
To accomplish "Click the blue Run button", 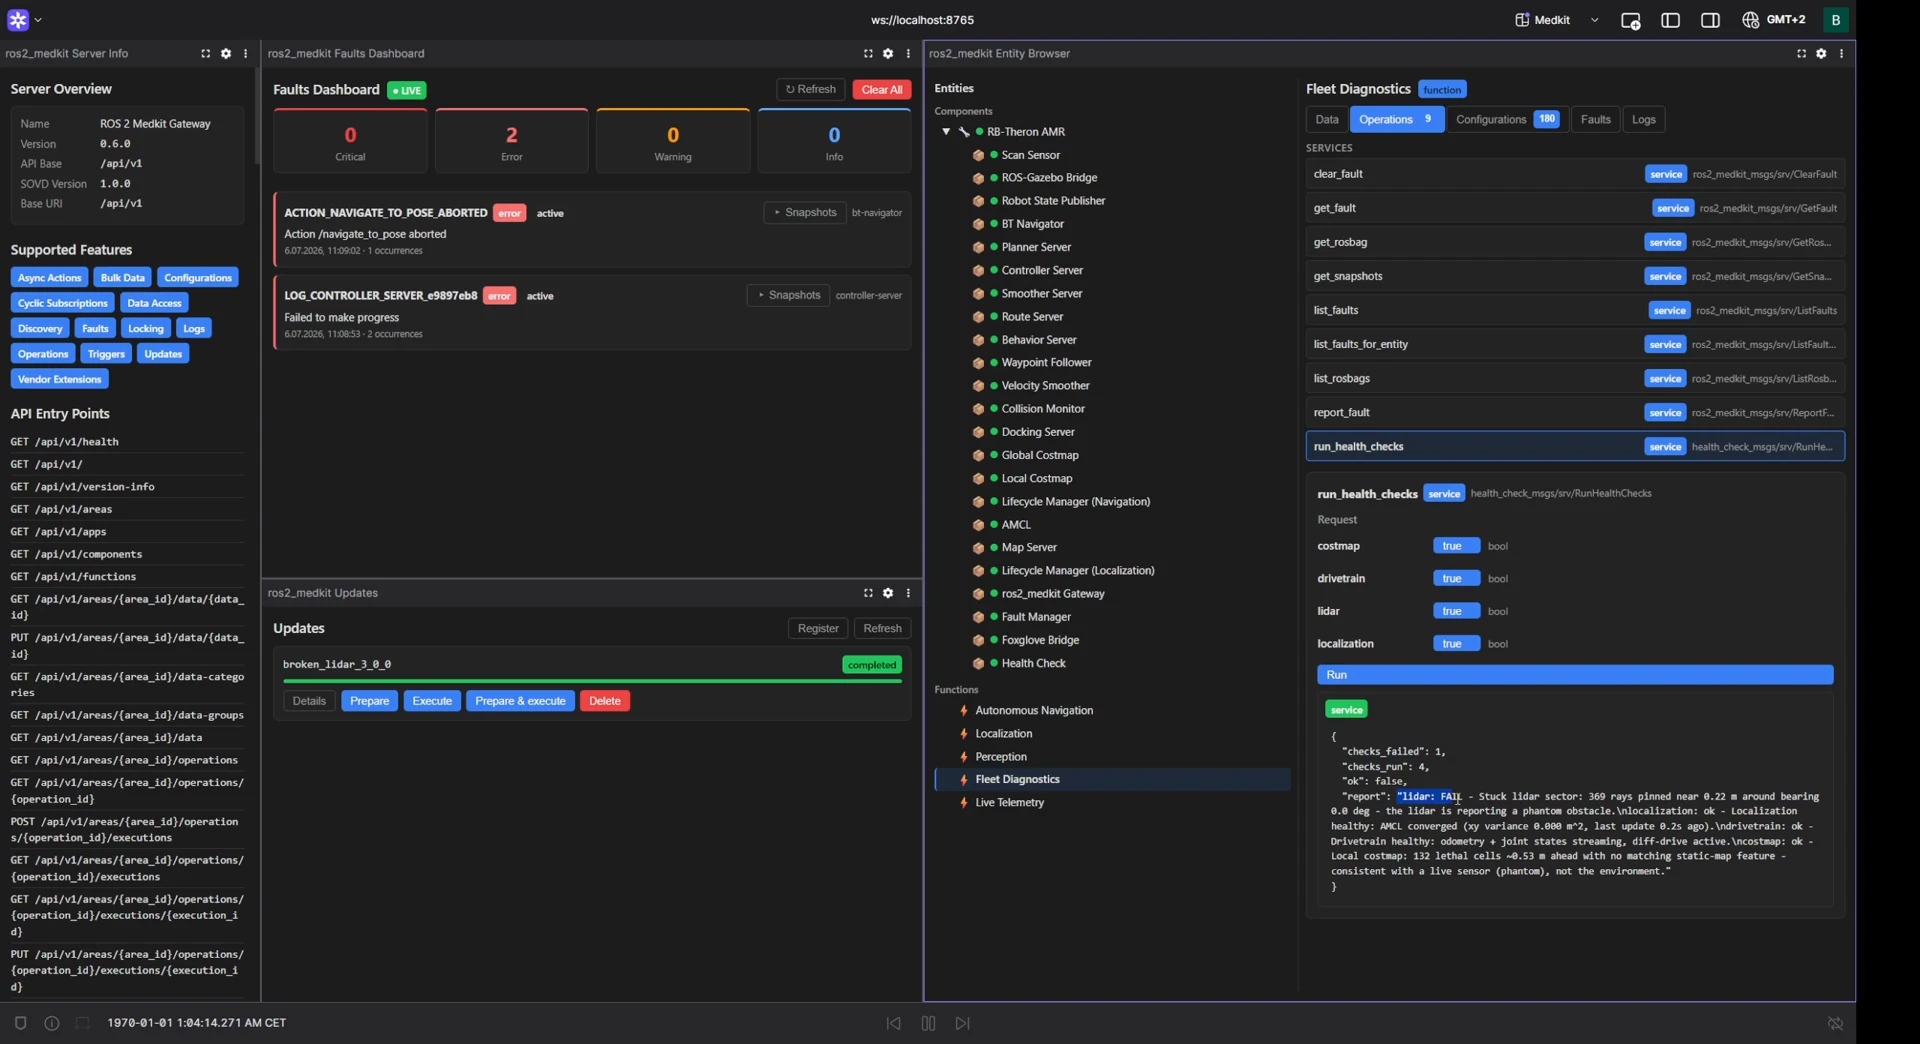I will coord(1575,675).
